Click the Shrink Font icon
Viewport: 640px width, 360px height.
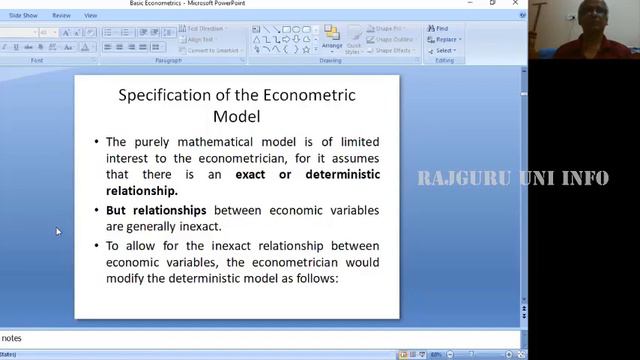click(x=77, y=33)
